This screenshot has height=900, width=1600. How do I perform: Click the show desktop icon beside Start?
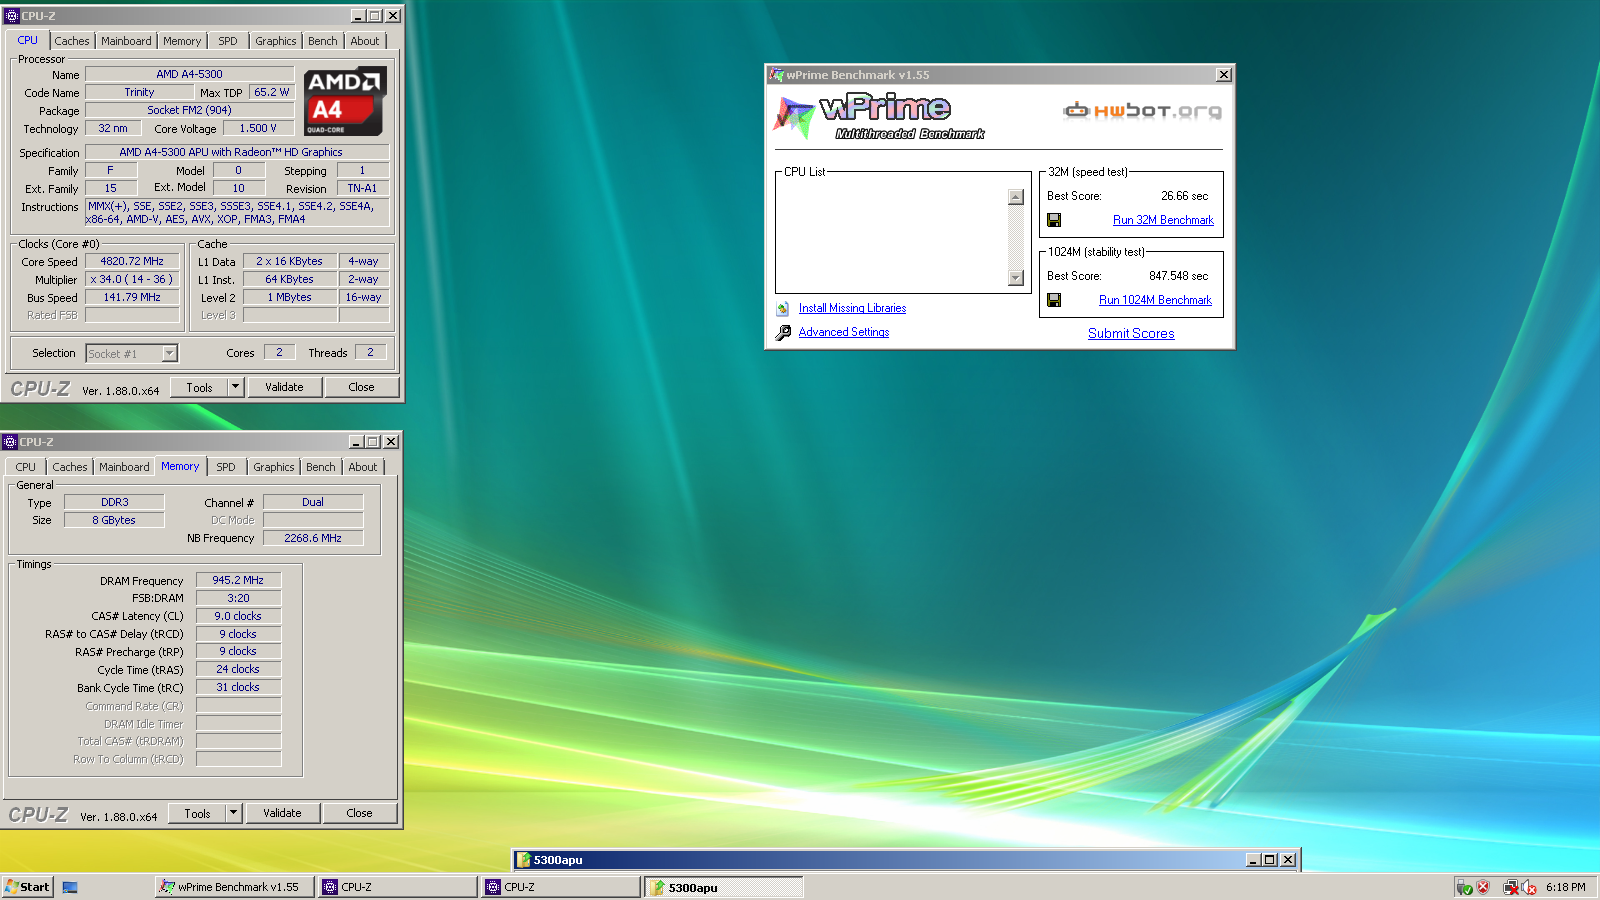pos(70,887)
